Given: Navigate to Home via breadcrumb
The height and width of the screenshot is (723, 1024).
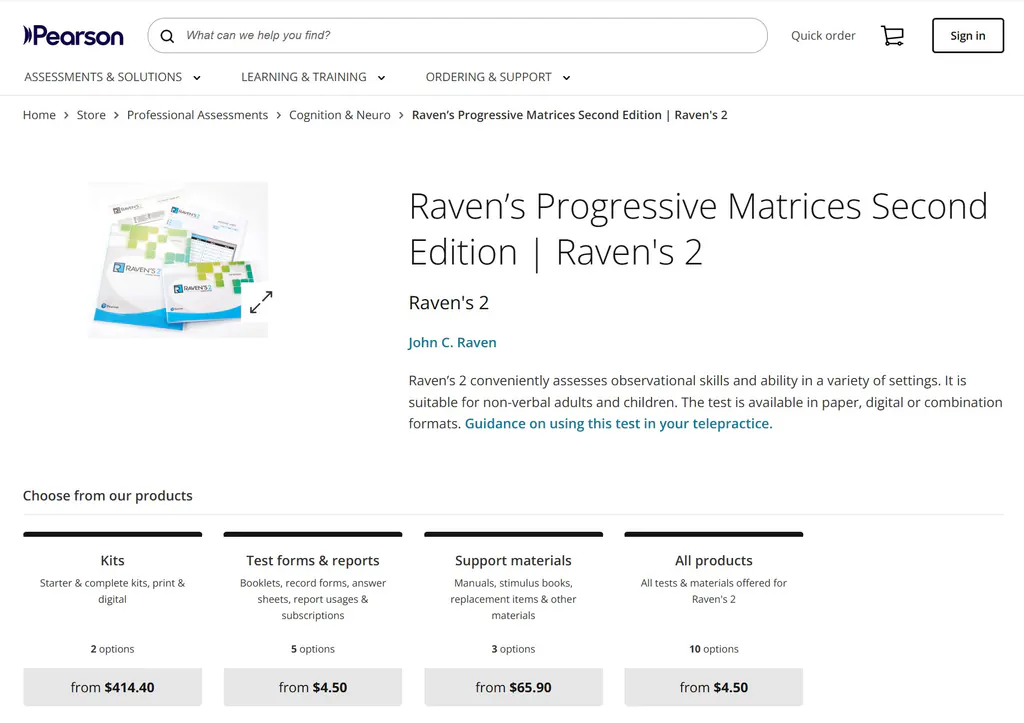Looking at the screenshot, I should (x=39, y=115).
